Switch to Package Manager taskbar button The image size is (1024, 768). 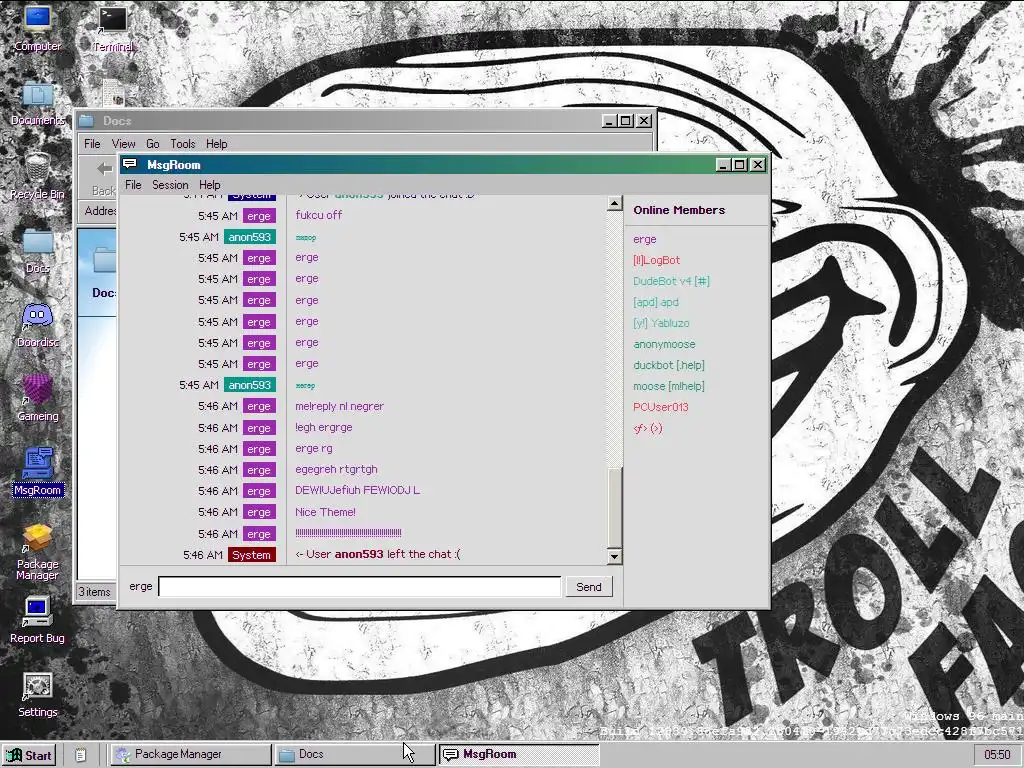[190, 754]
